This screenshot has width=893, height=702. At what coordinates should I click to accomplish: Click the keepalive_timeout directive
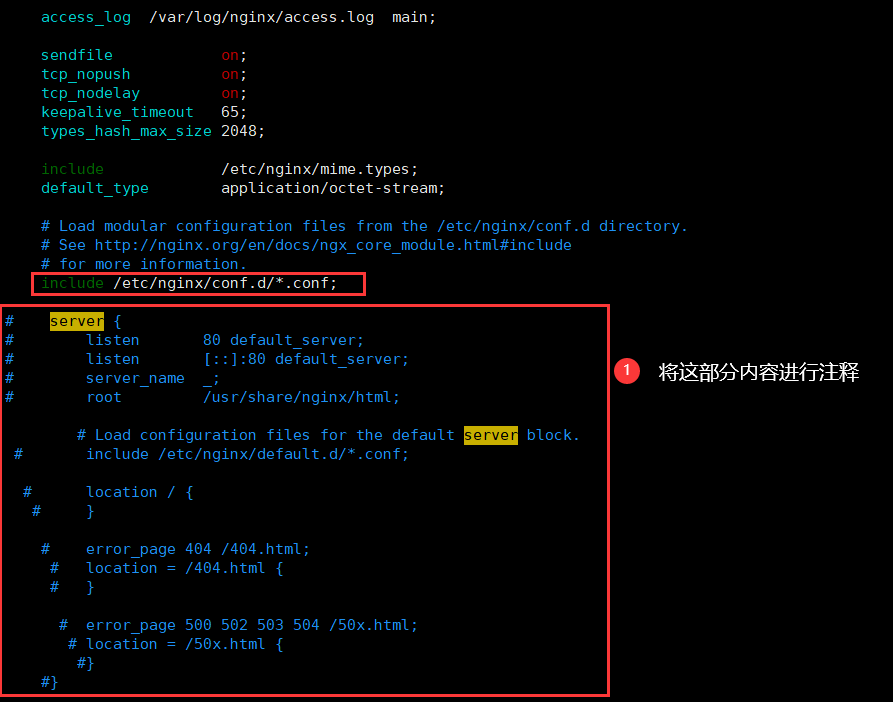[117, 112]
